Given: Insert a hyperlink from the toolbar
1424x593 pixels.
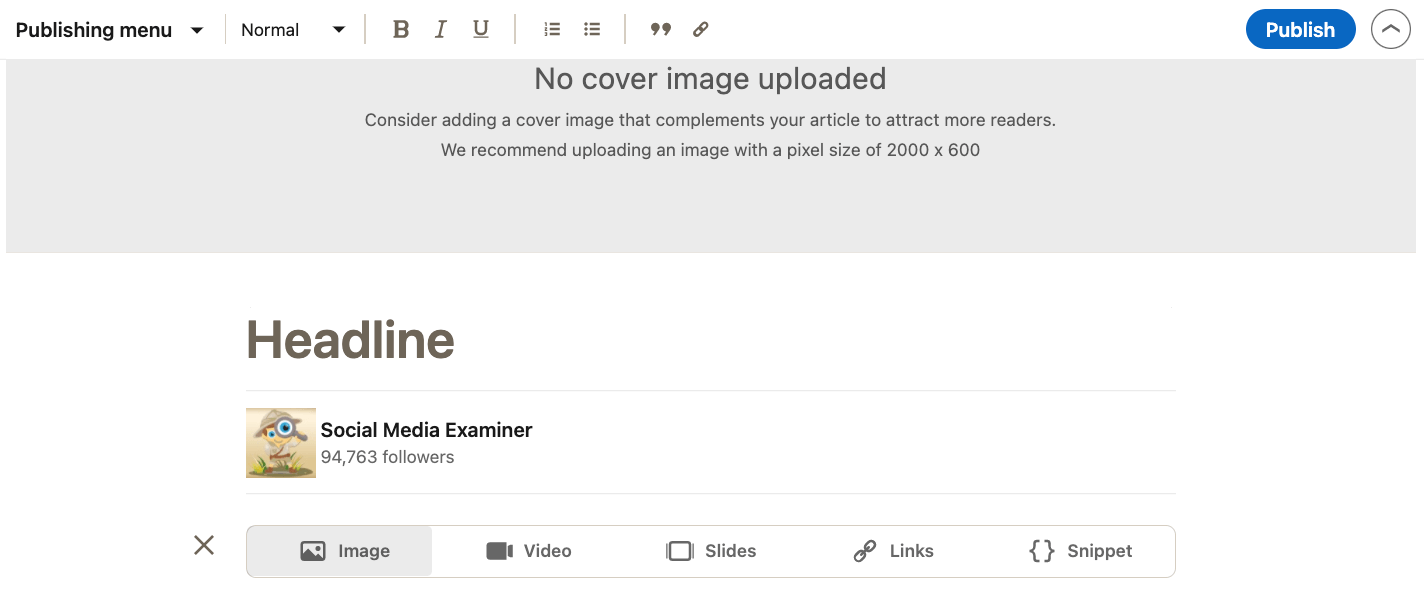Looking at the screenshot, I should pyautogui.click(x=701, y=30).
